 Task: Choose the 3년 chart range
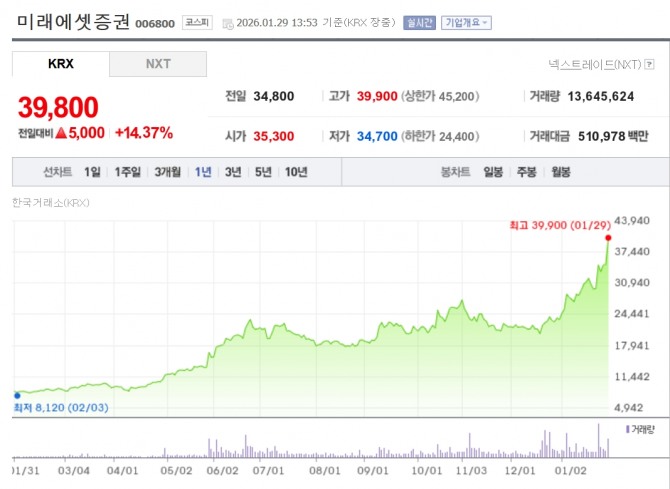[233, 172]
